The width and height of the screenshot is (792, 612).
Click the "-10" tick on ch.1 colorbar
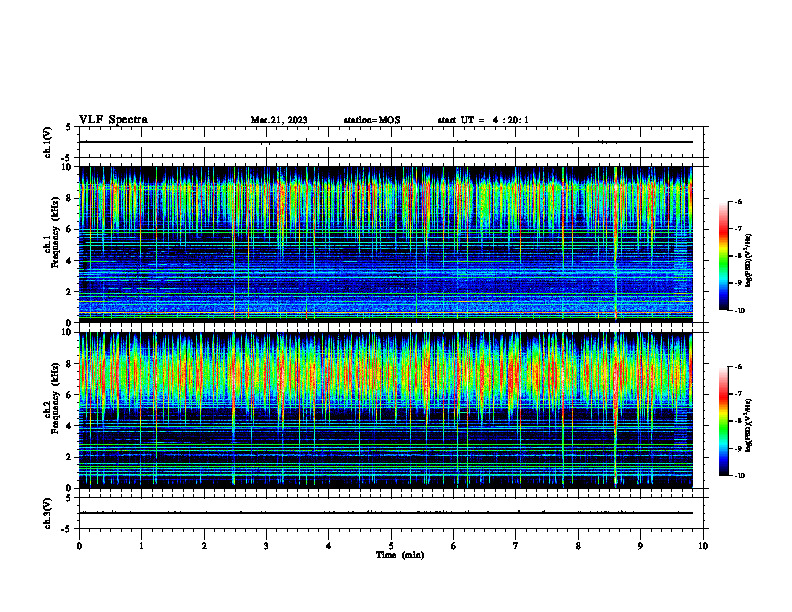740,311
